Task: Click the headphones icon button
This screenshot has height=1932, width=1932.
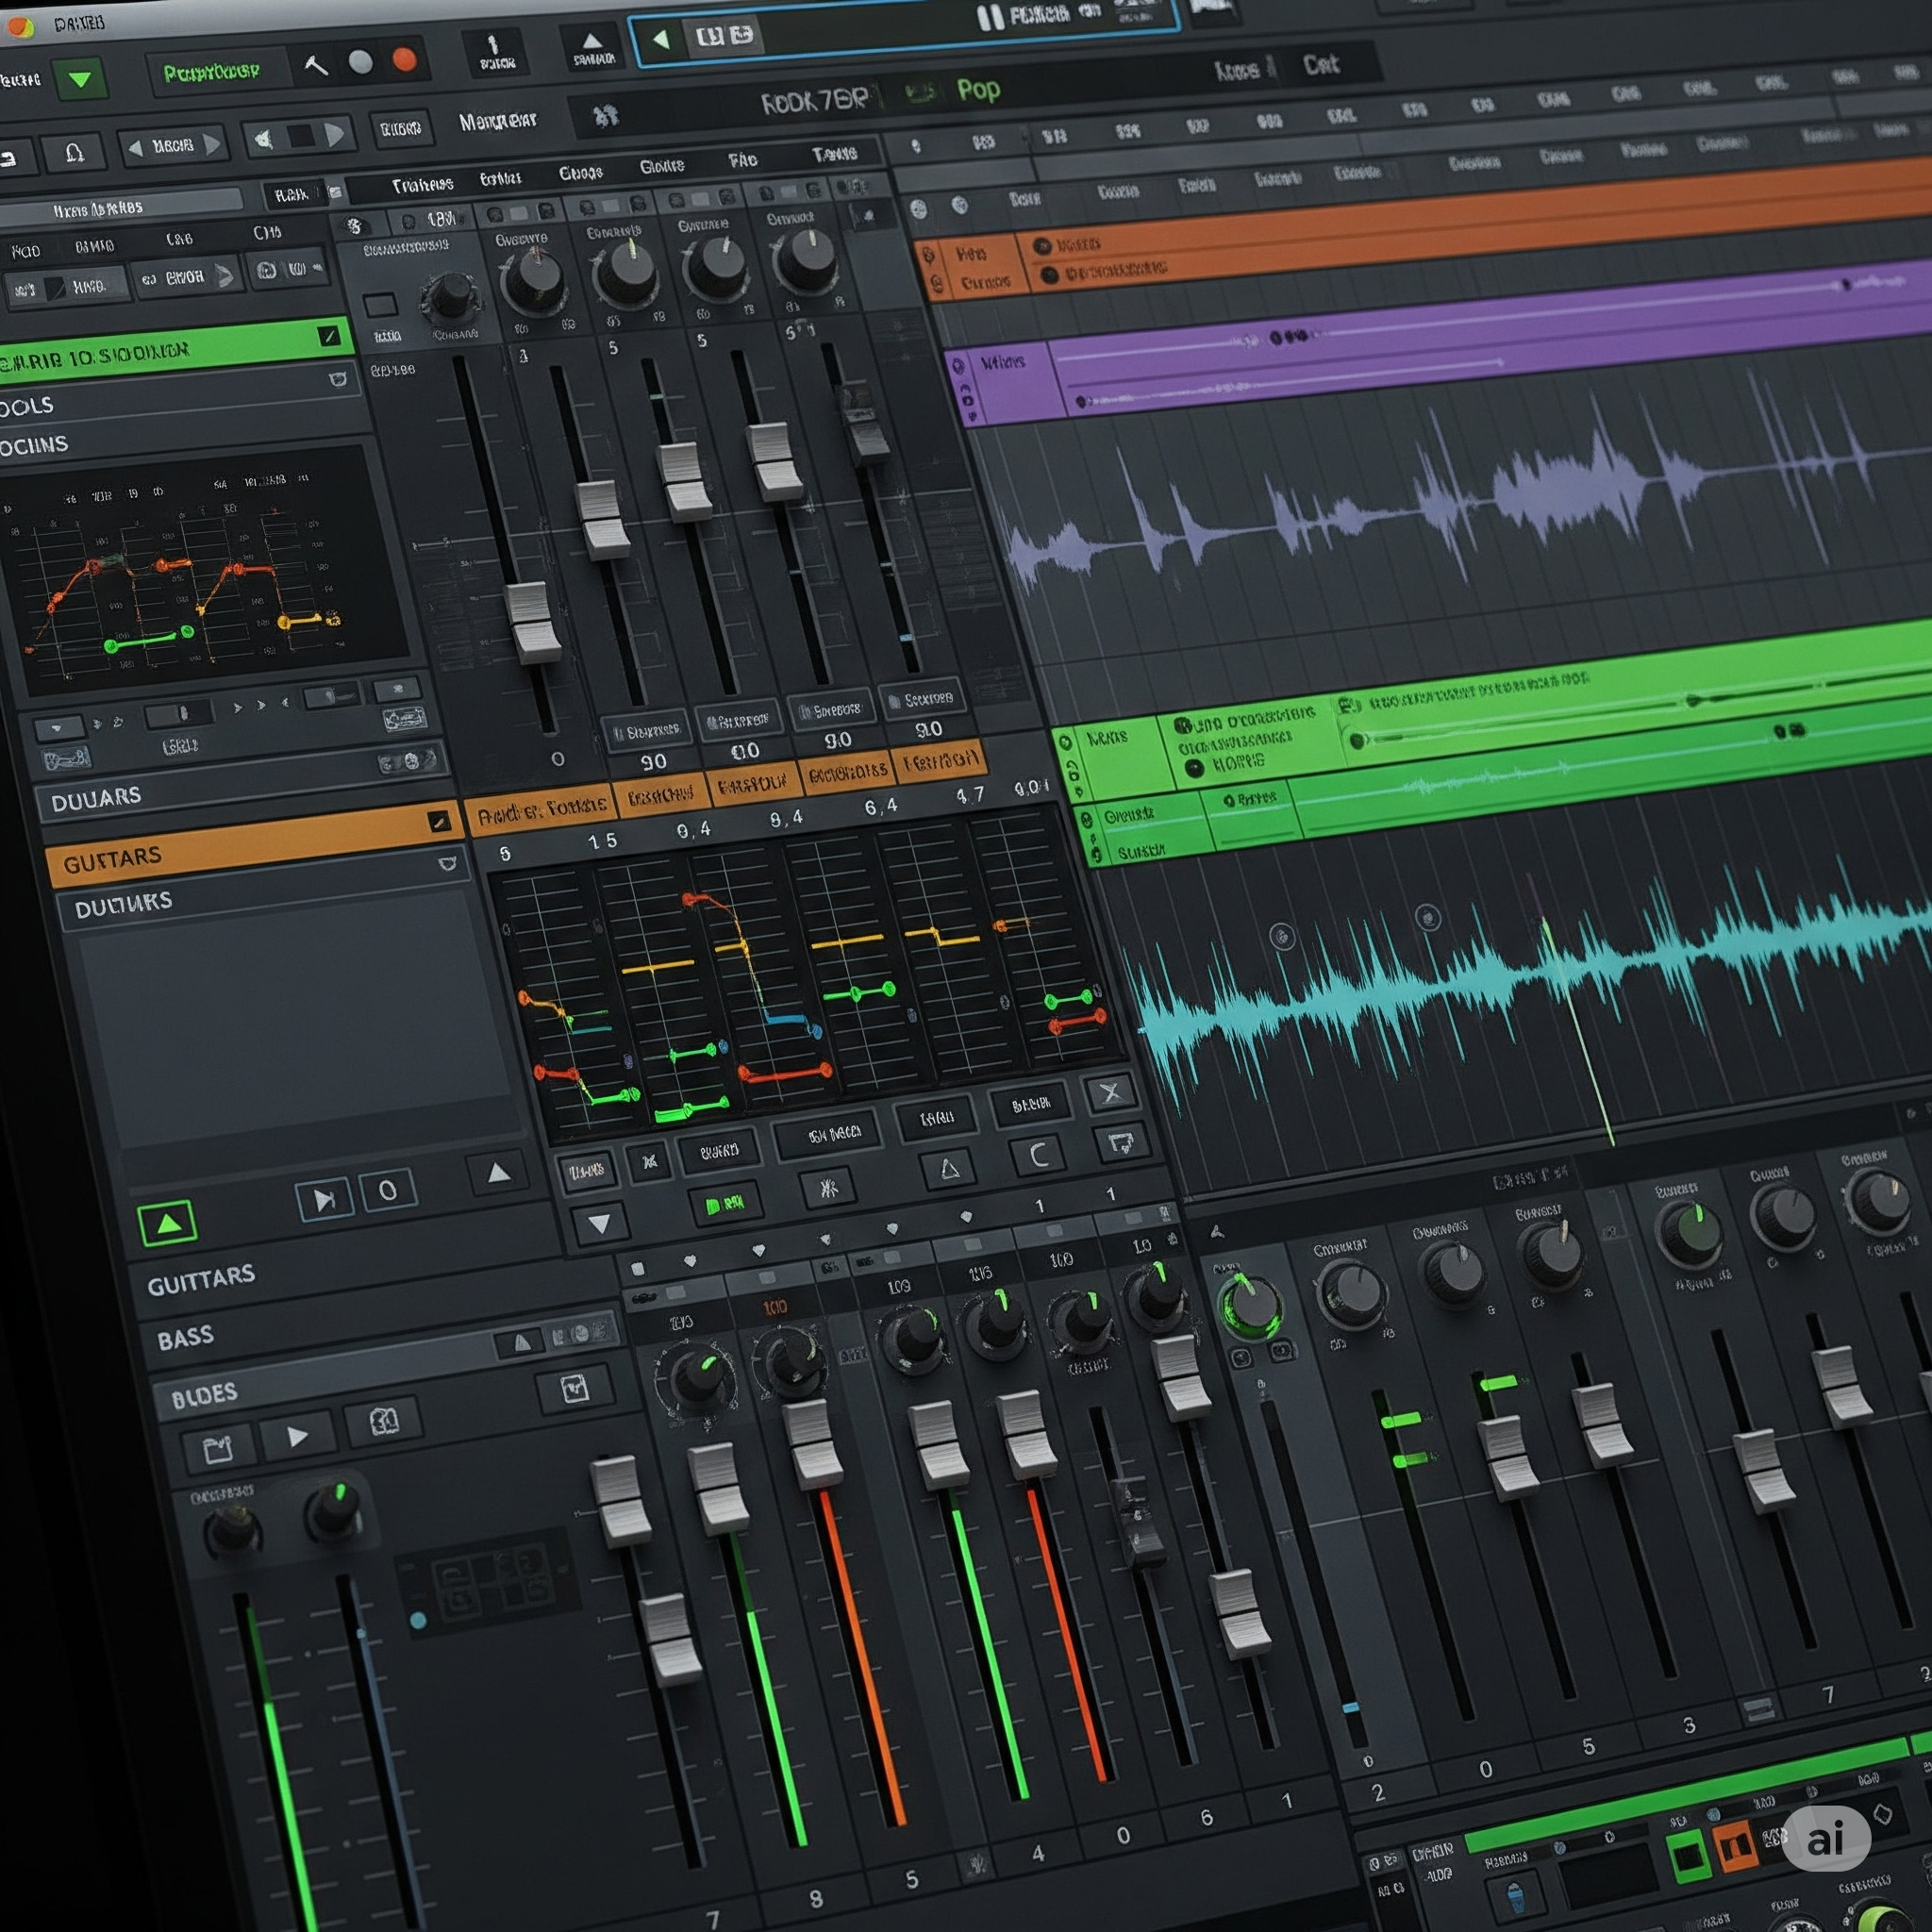Action: pos(74,152)
